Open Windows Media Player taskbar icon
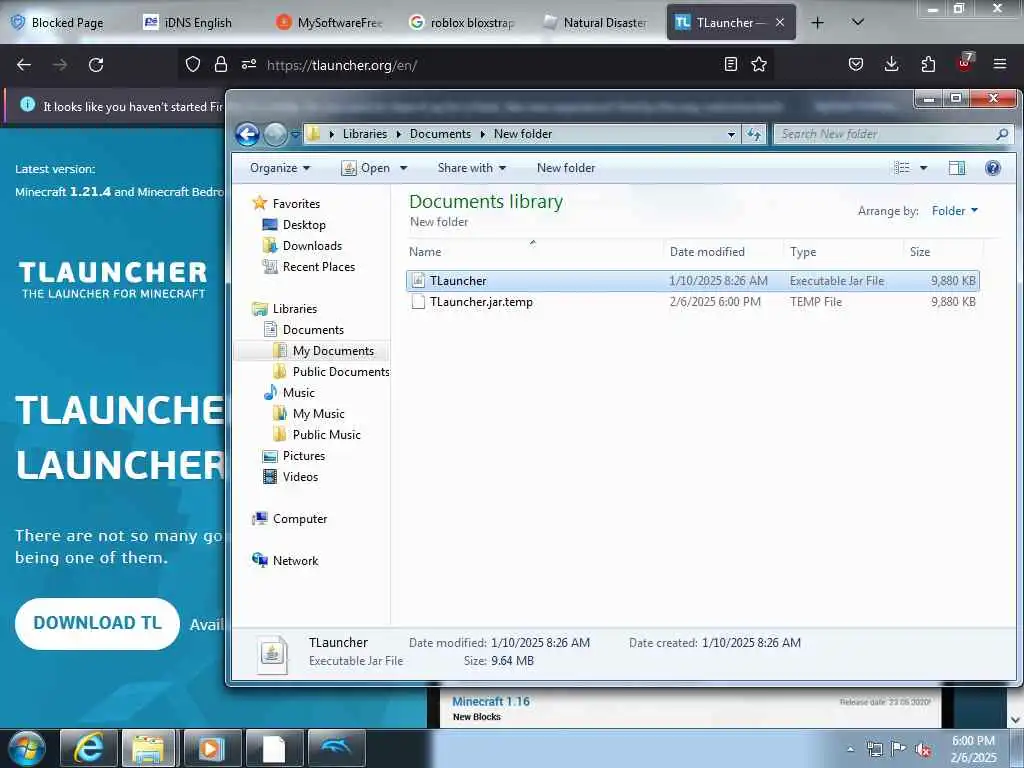Image resolution: width=1024 pixels, height=768 pixels. click(x=212, y=748)
